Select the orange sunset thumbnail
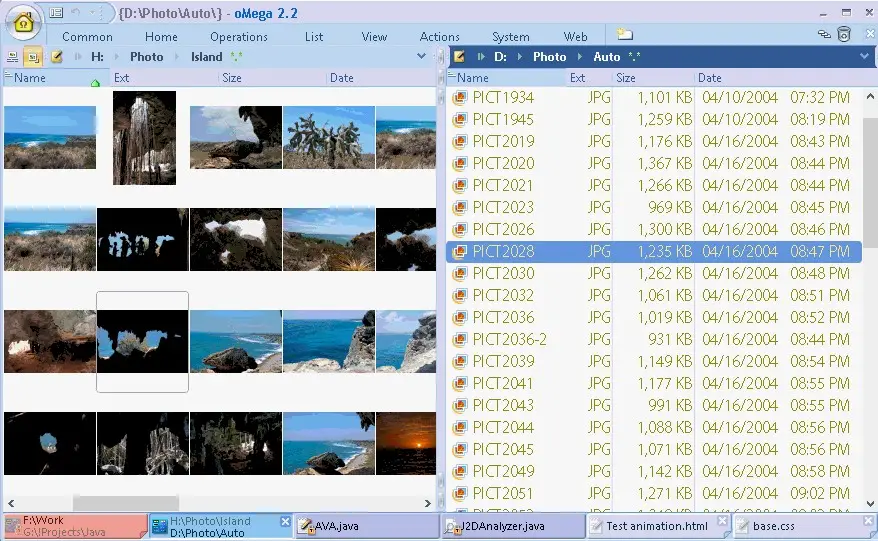 (x=406, y=444)
